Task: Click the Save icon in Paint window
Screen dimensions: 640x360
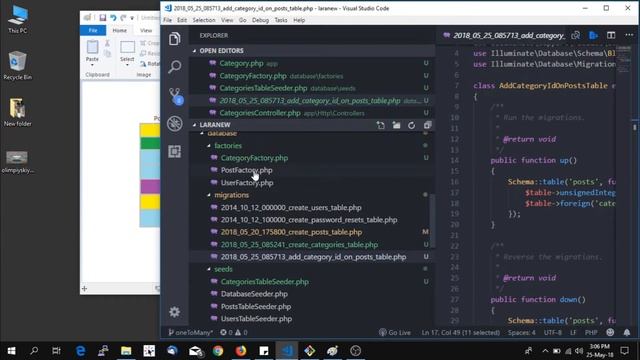Action: 102,18
